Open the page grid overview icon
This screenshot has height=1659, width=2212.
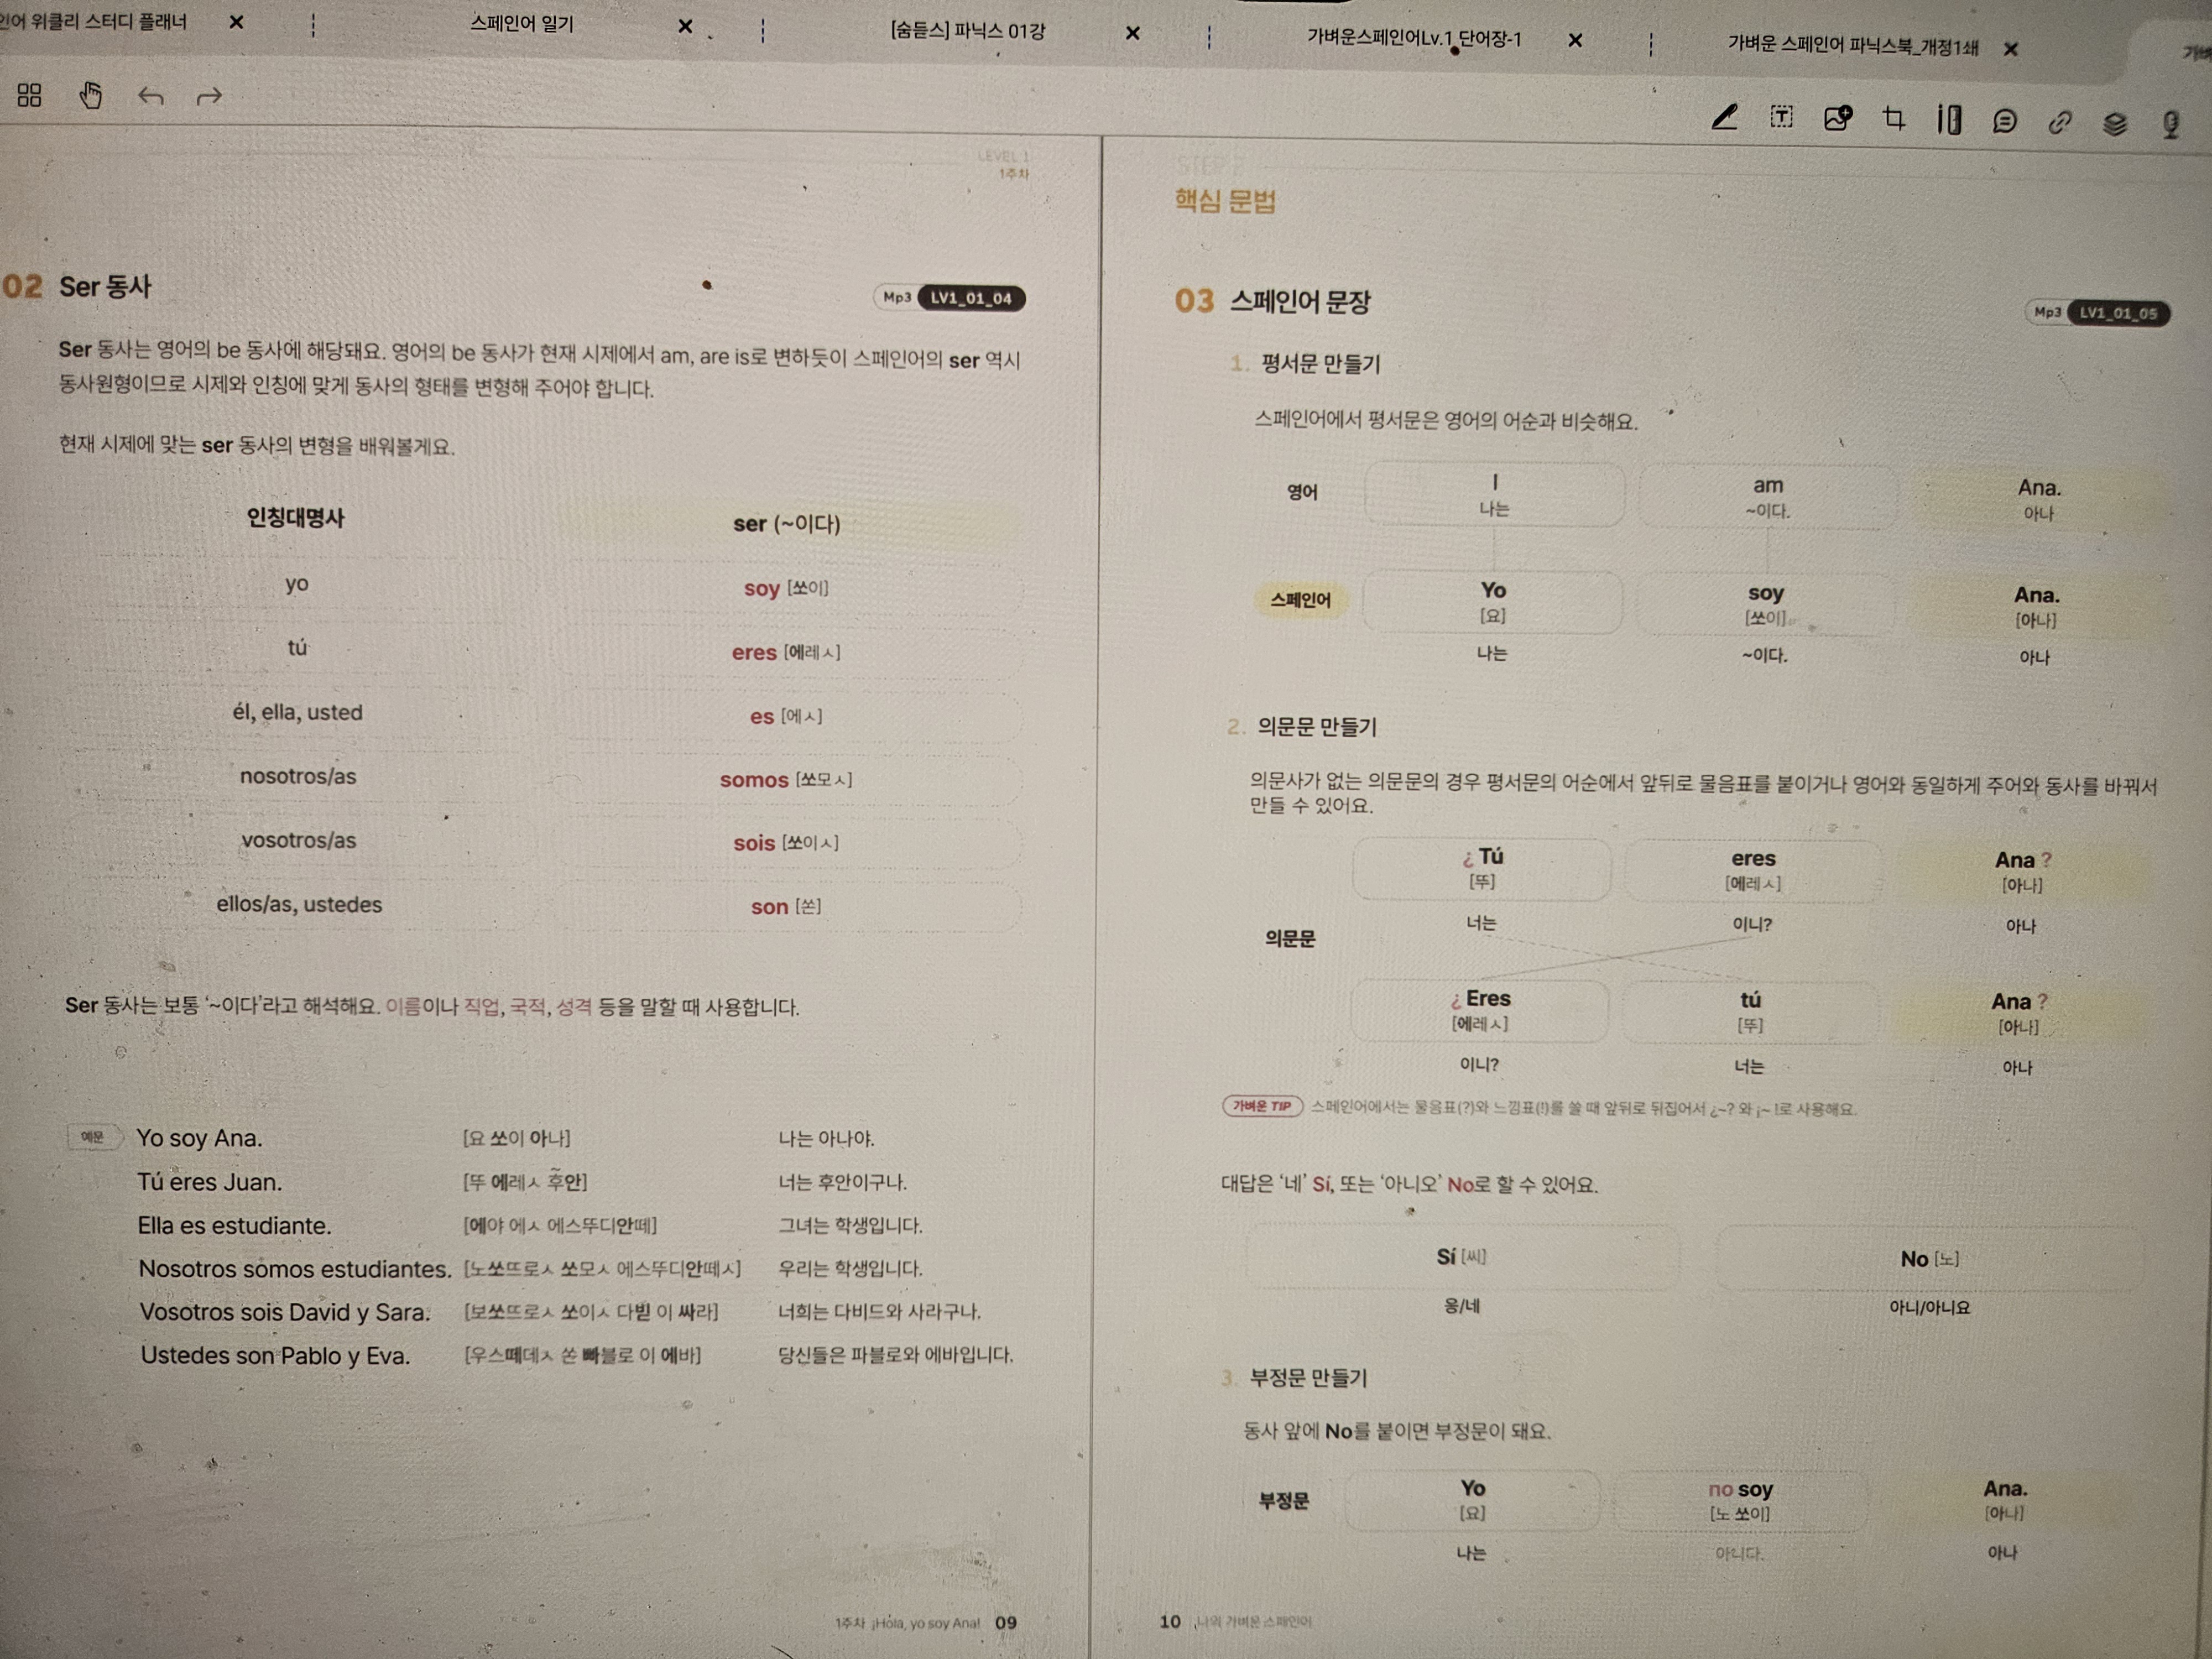click(x=29, y=95)
